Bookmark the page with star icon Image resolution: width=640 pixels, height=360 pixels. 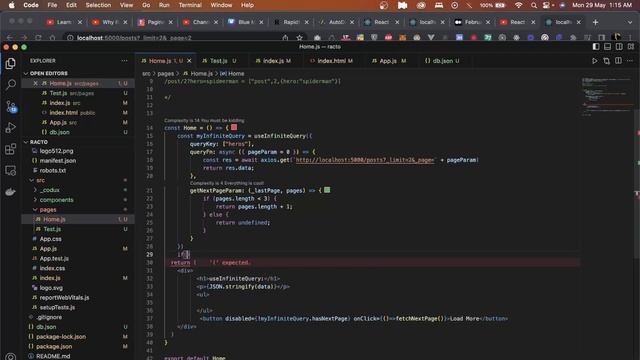point(300,38)
